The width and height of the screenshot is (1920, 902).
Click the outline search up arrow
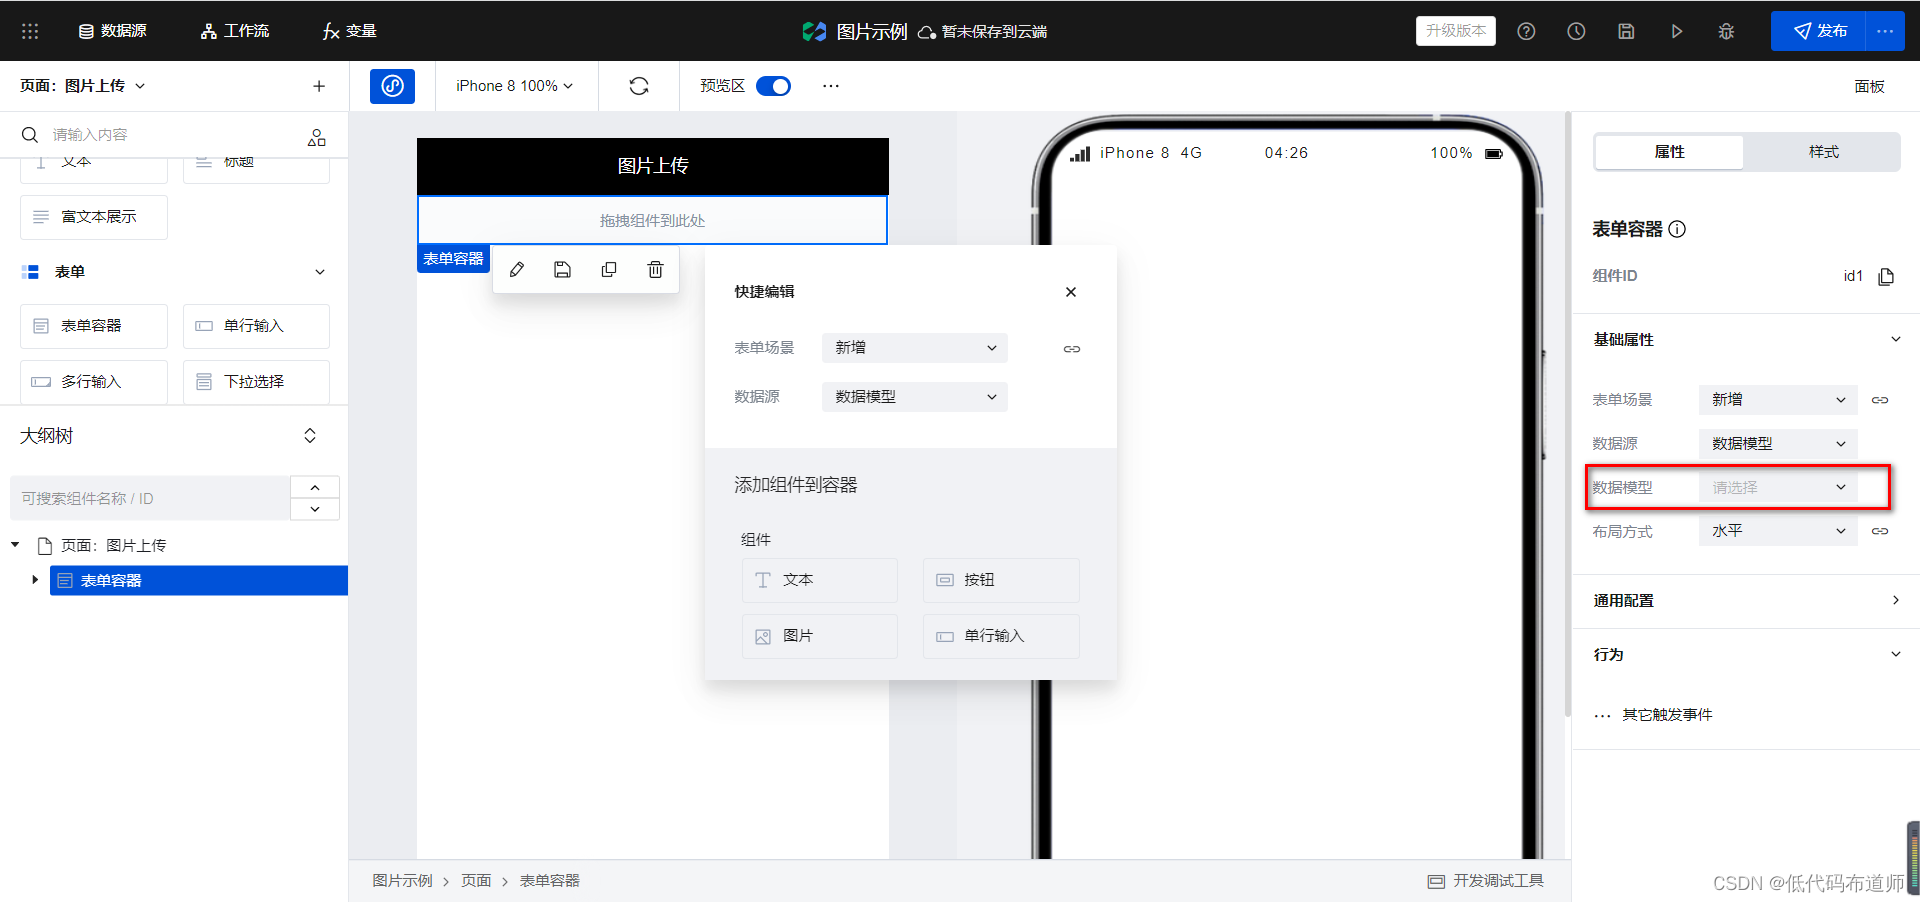pyautogui.click(x=315, y=487)
